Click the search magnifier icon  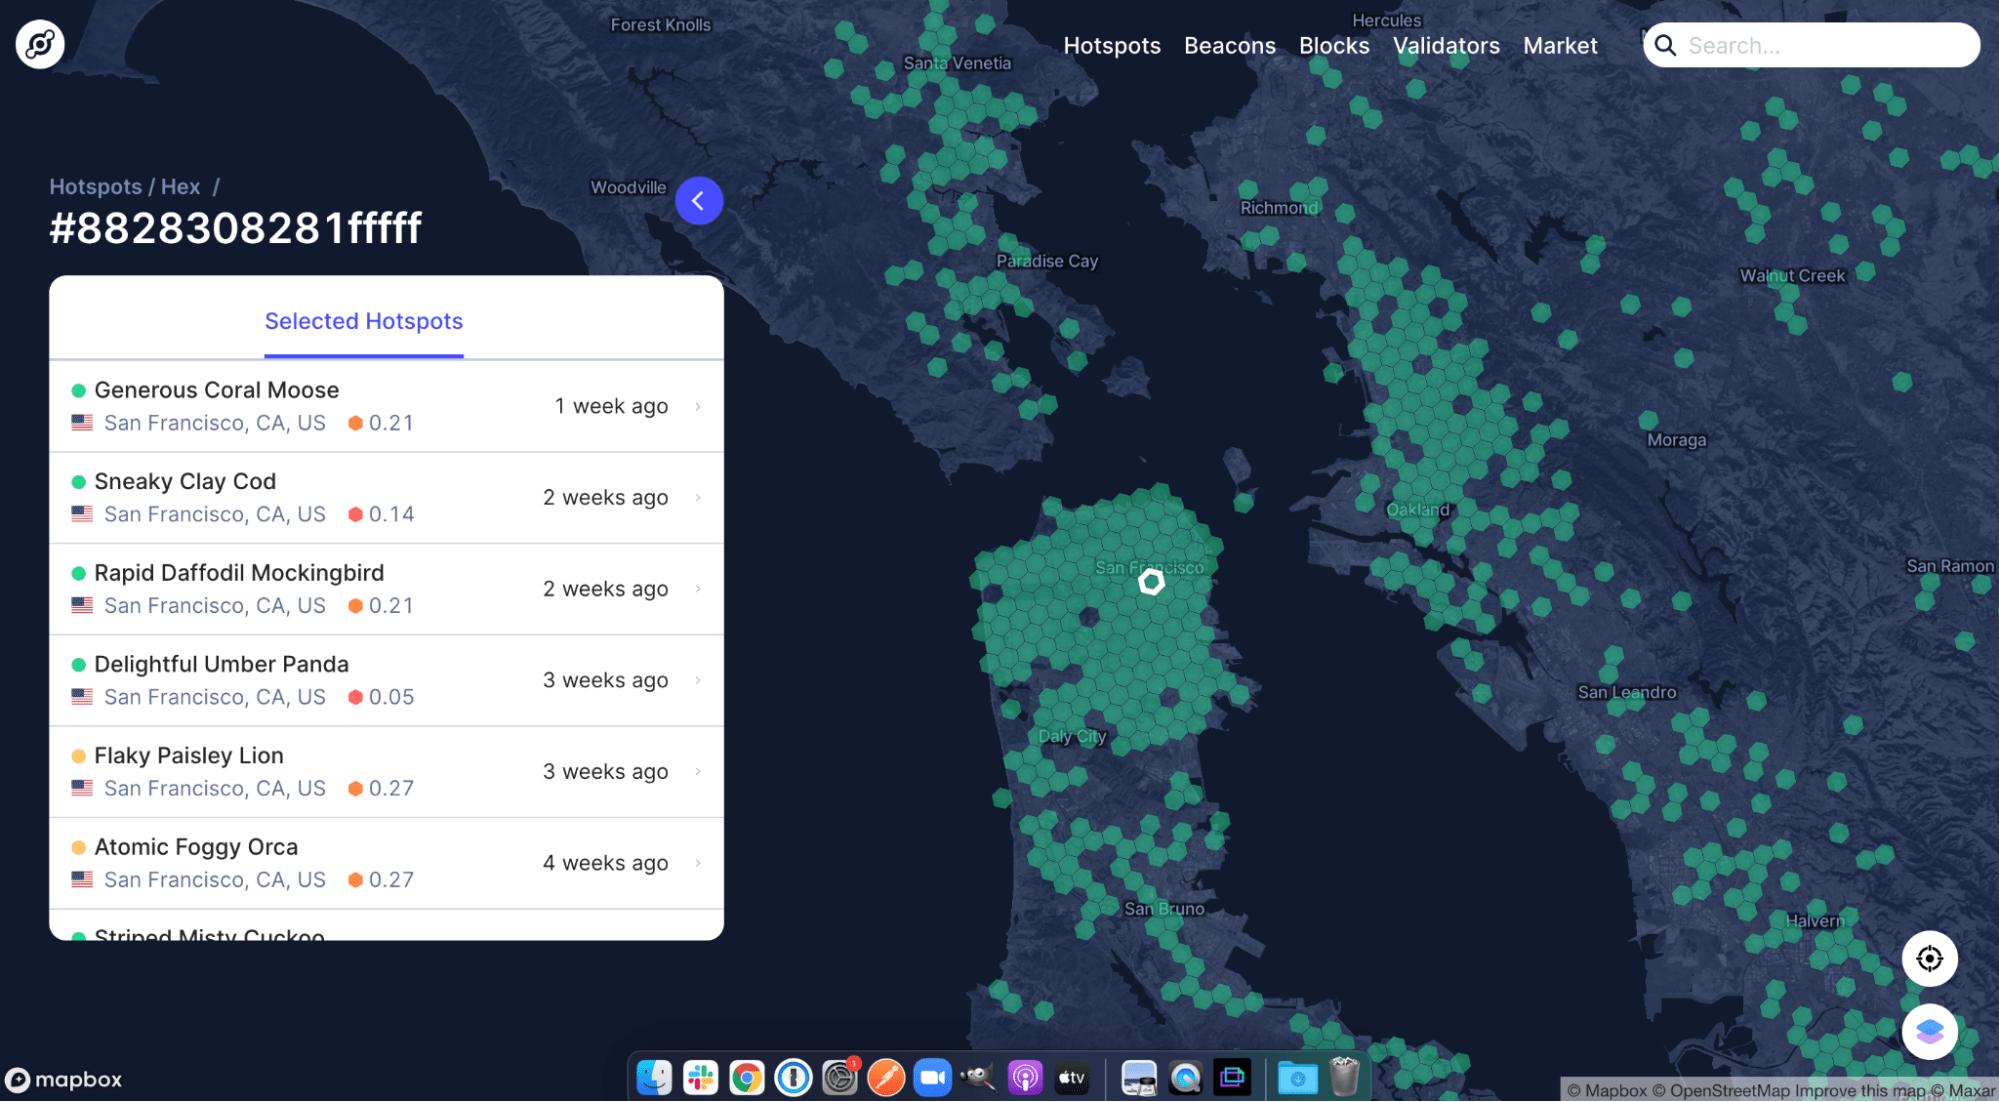(1665, 46)
